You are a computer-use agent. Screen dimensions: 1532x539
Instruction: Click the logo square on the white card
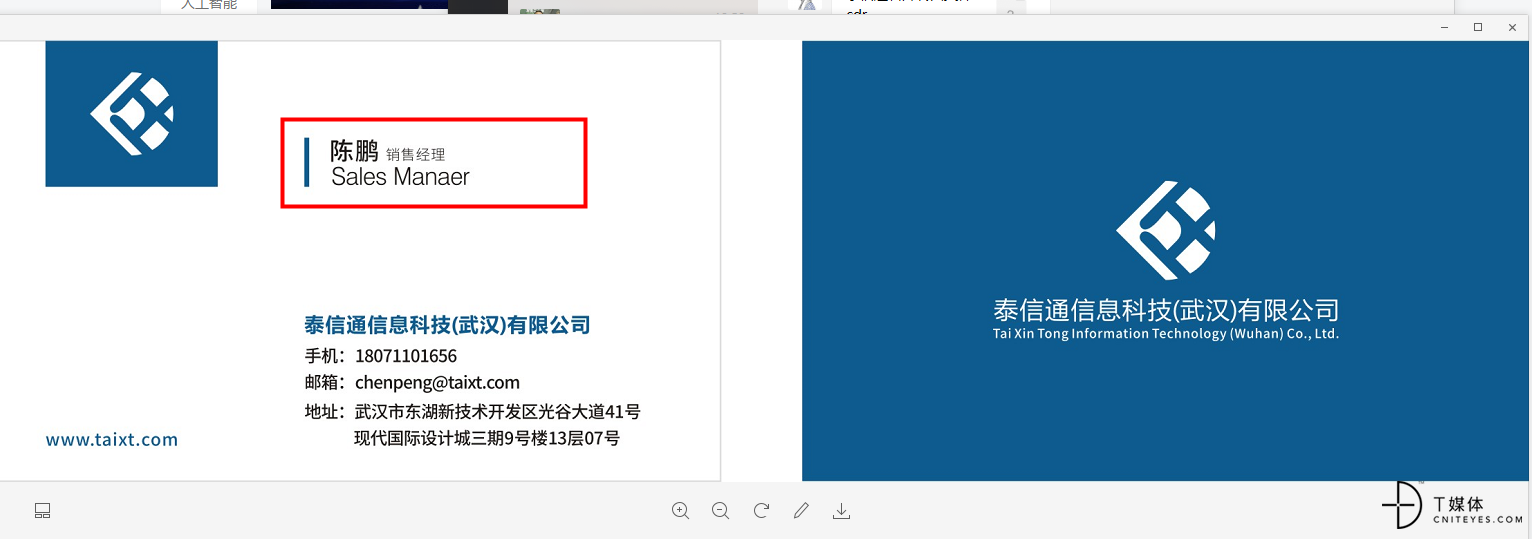pyautogui.click(x=131, y=113)
